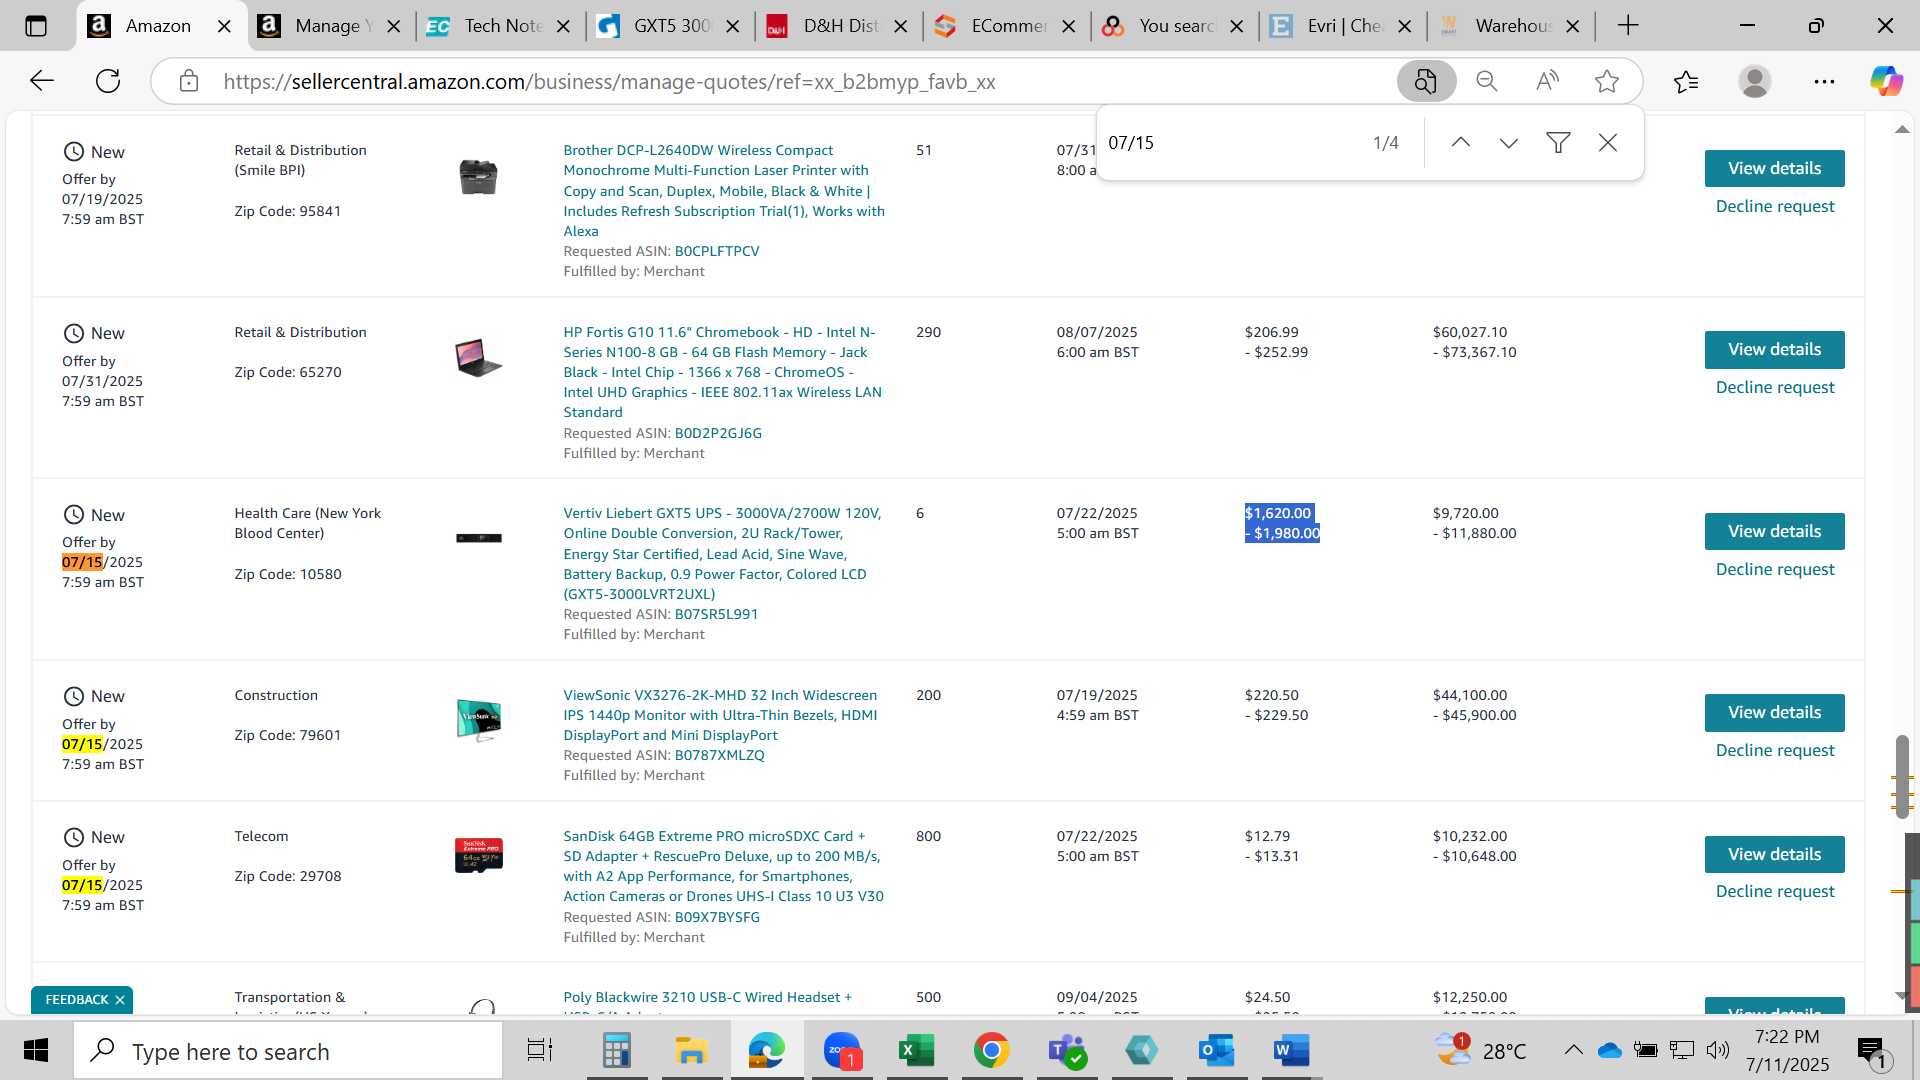
Task: Open Outlook from the taskbar
Action: (1216, 1051)
